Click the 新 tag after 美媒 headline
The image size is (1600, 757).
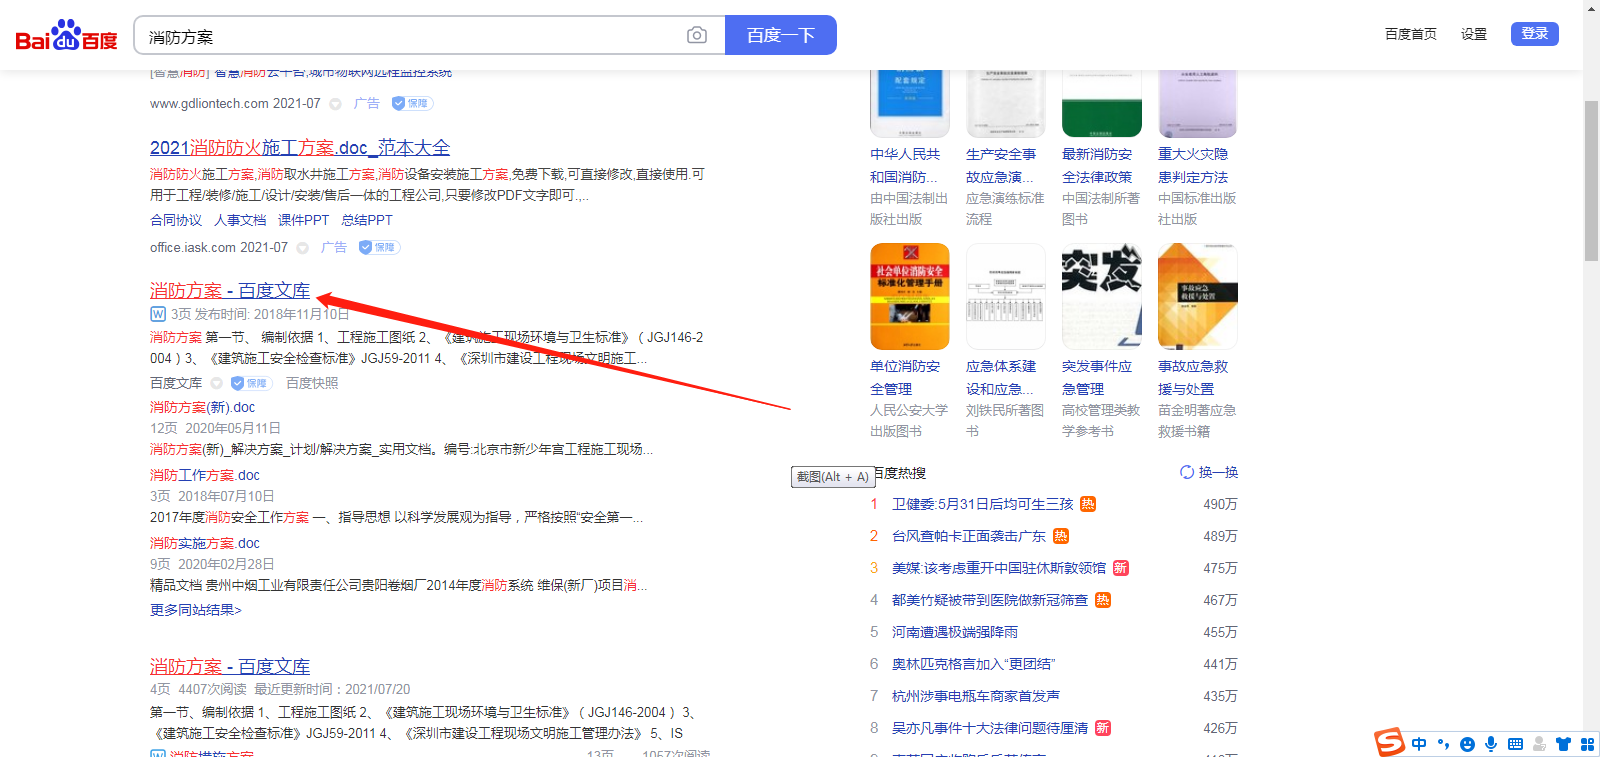click(x=1121, y=568)
